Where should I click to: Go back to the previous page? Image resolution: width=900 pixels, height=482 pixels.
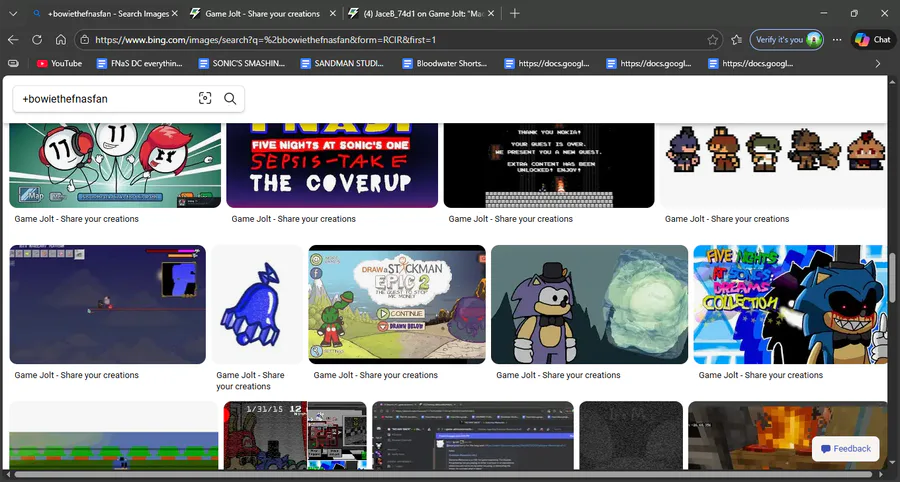point(13,40)
